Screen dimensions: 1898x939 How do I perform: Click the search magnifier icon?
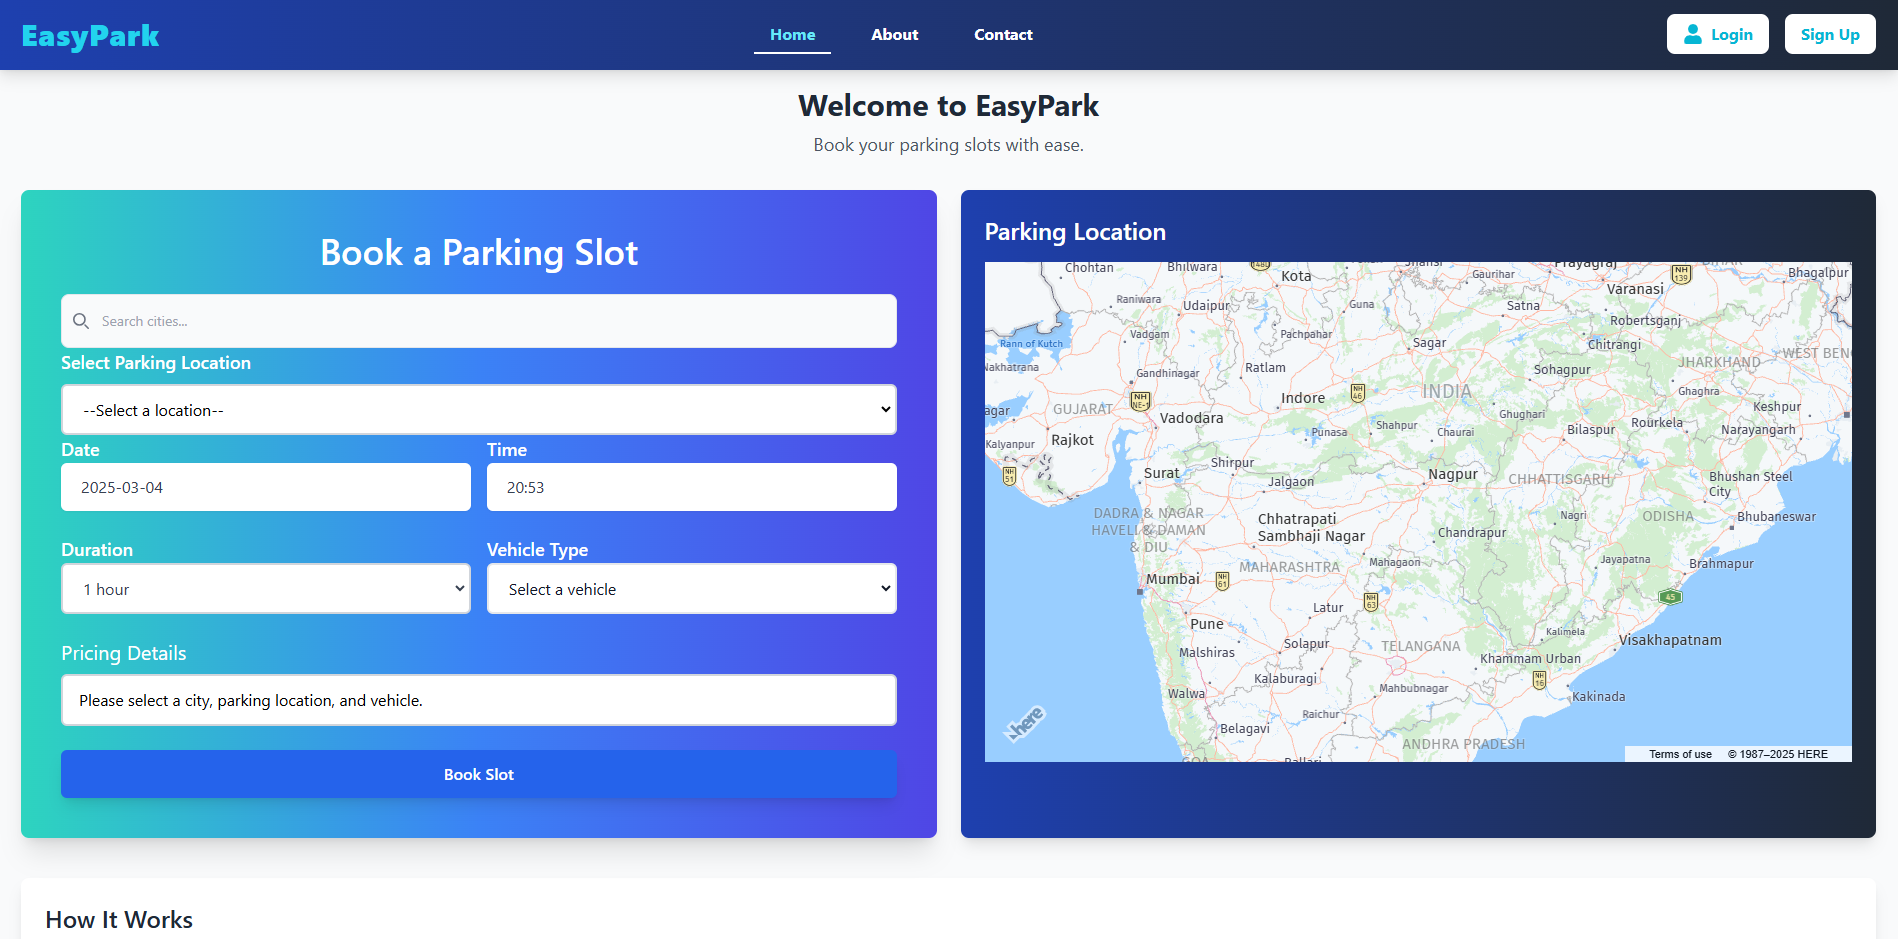coord(81,321)
